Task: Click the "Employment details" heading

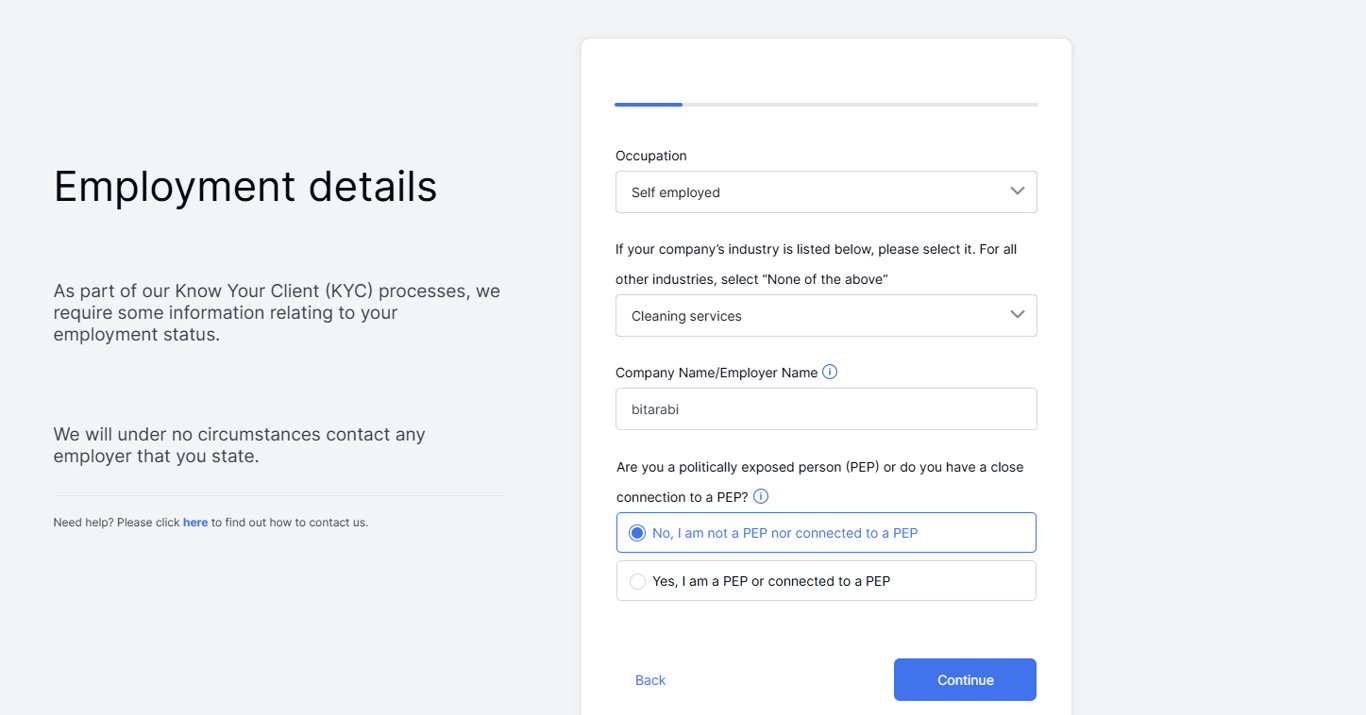Action: [245, 186]
